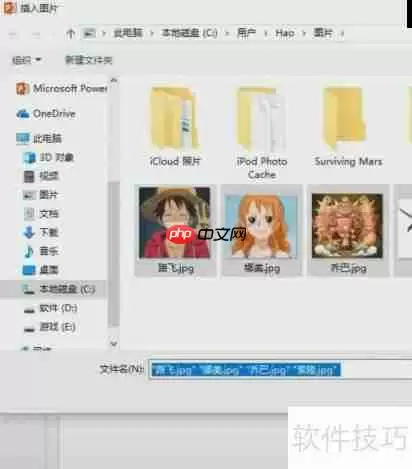Click the navigation pane scroll up arrow
This screenshot has width=412, height=469.
tap(113, 81)
